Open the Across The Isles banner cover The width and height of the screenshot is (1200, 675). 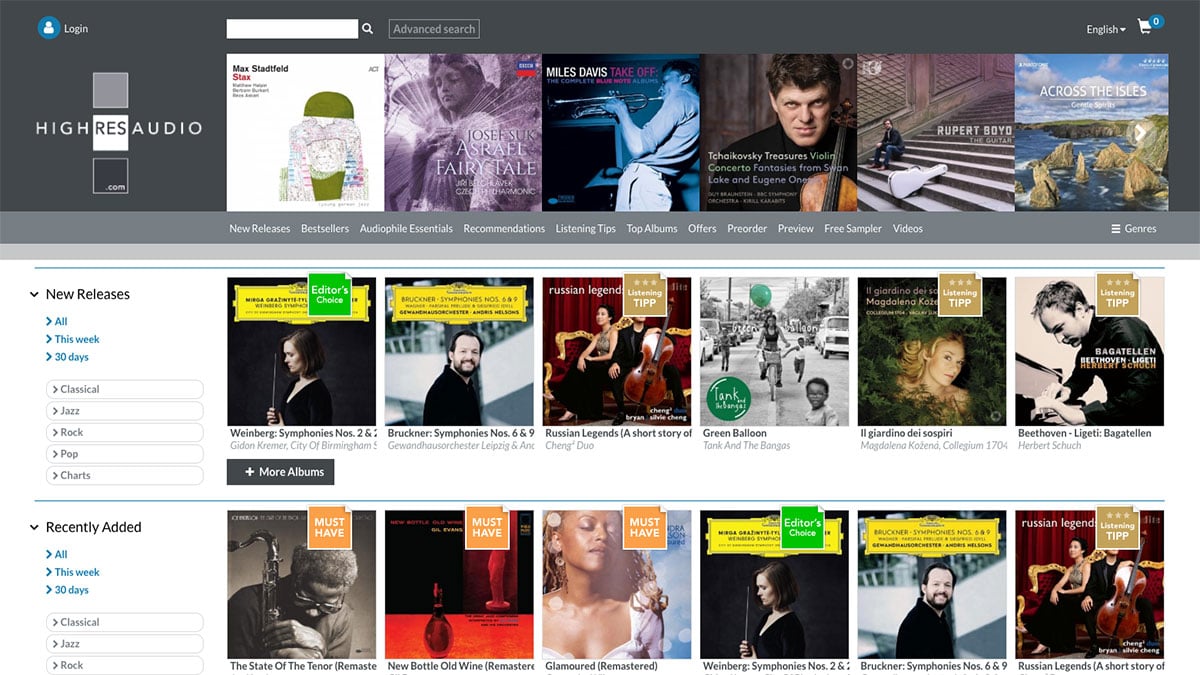(1093, 133)
